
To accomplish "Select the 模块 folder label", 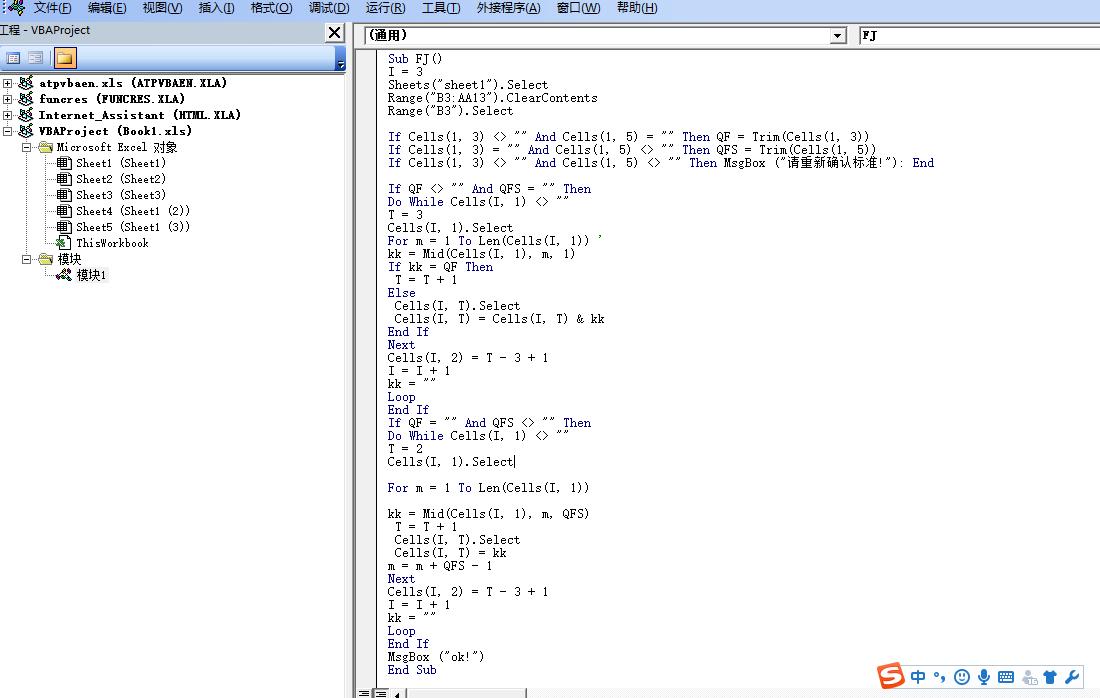I will 69,259.
